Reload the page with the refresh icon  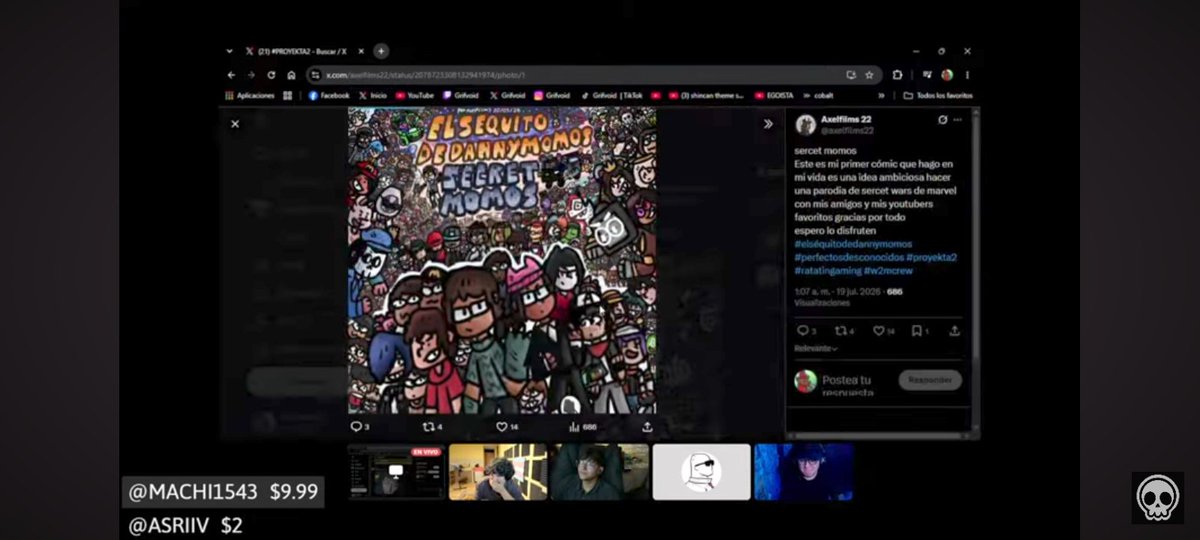tap(271, 75)
